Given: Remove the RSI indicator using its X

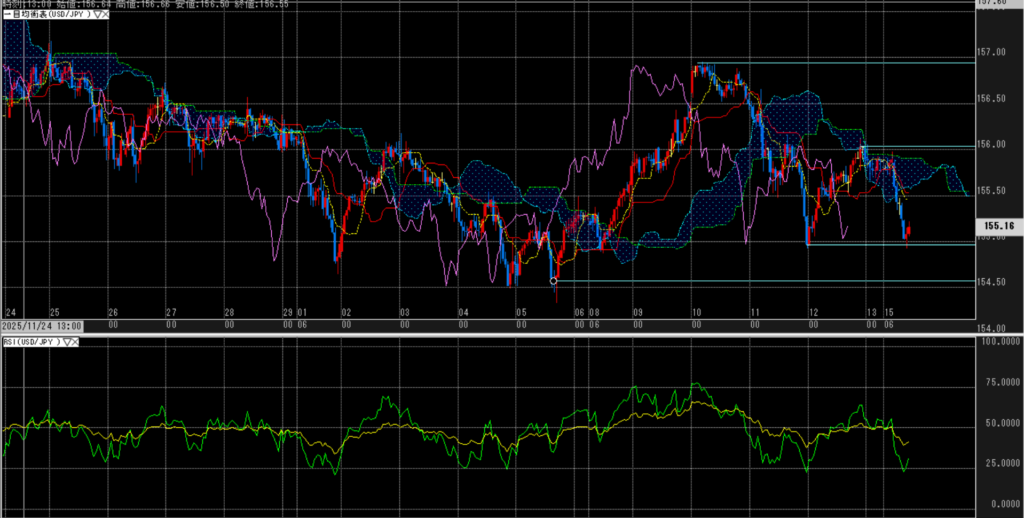Looking at the screenshot, I should pos(77,341).
